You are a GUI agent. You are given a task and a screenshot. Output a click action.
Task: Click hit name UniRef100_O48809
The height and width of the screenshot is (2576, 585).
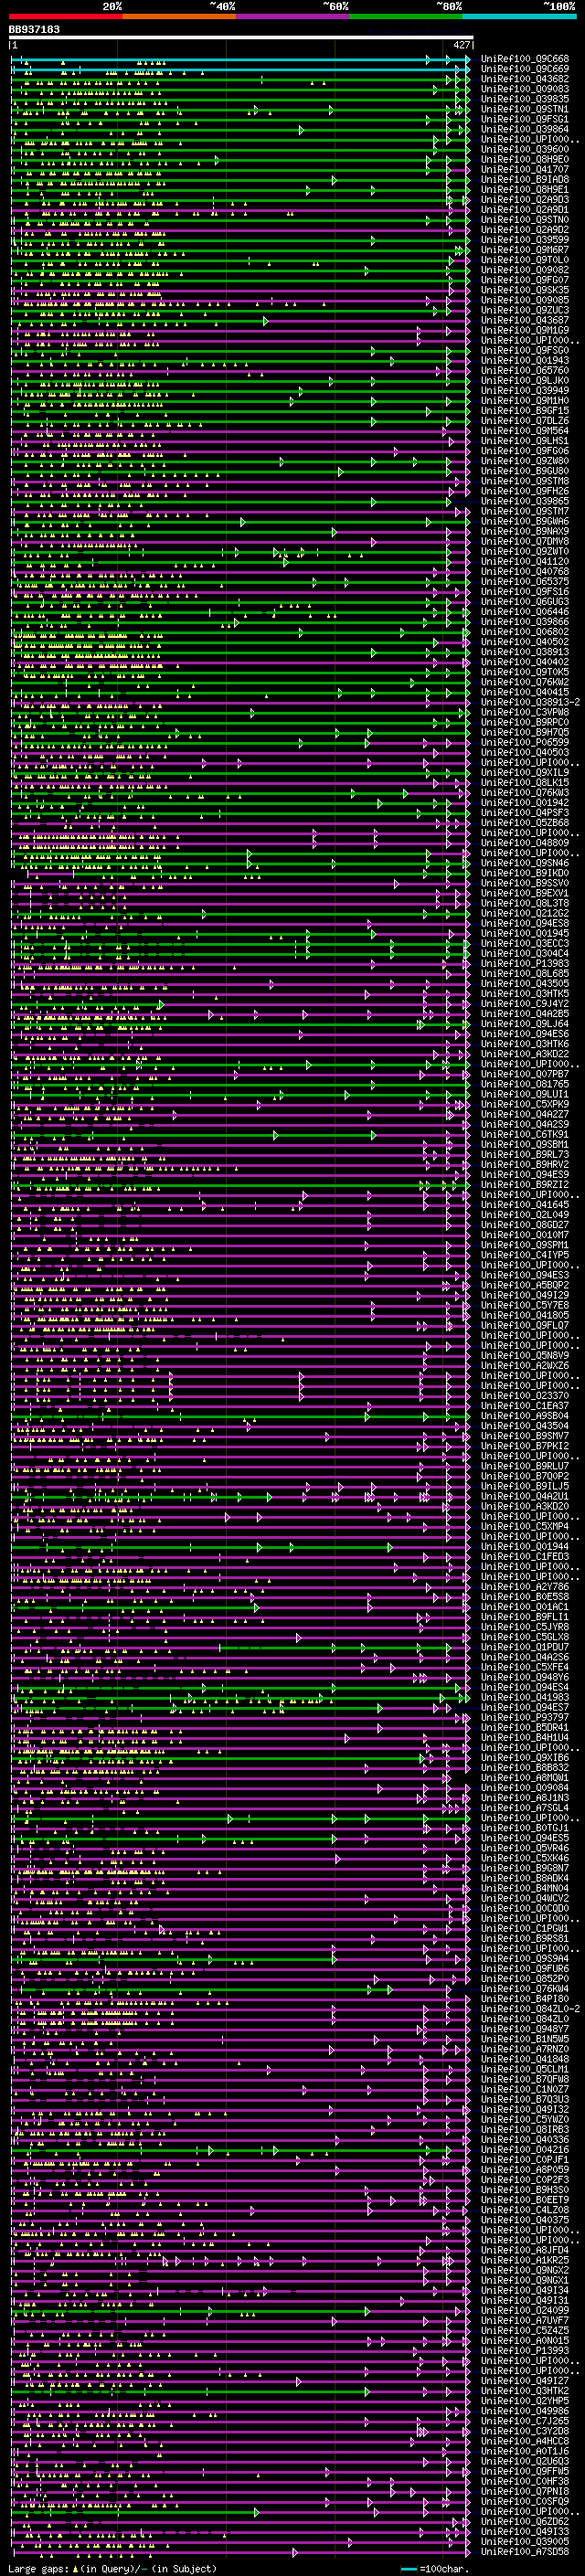(525, 843)
